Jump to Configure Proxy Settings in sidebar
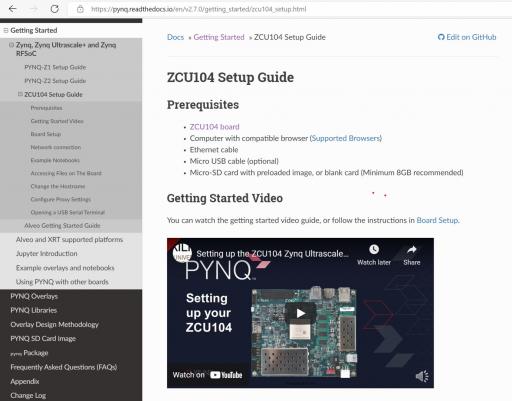Screen dimensions: 512x401 click(x=61, y=199)
